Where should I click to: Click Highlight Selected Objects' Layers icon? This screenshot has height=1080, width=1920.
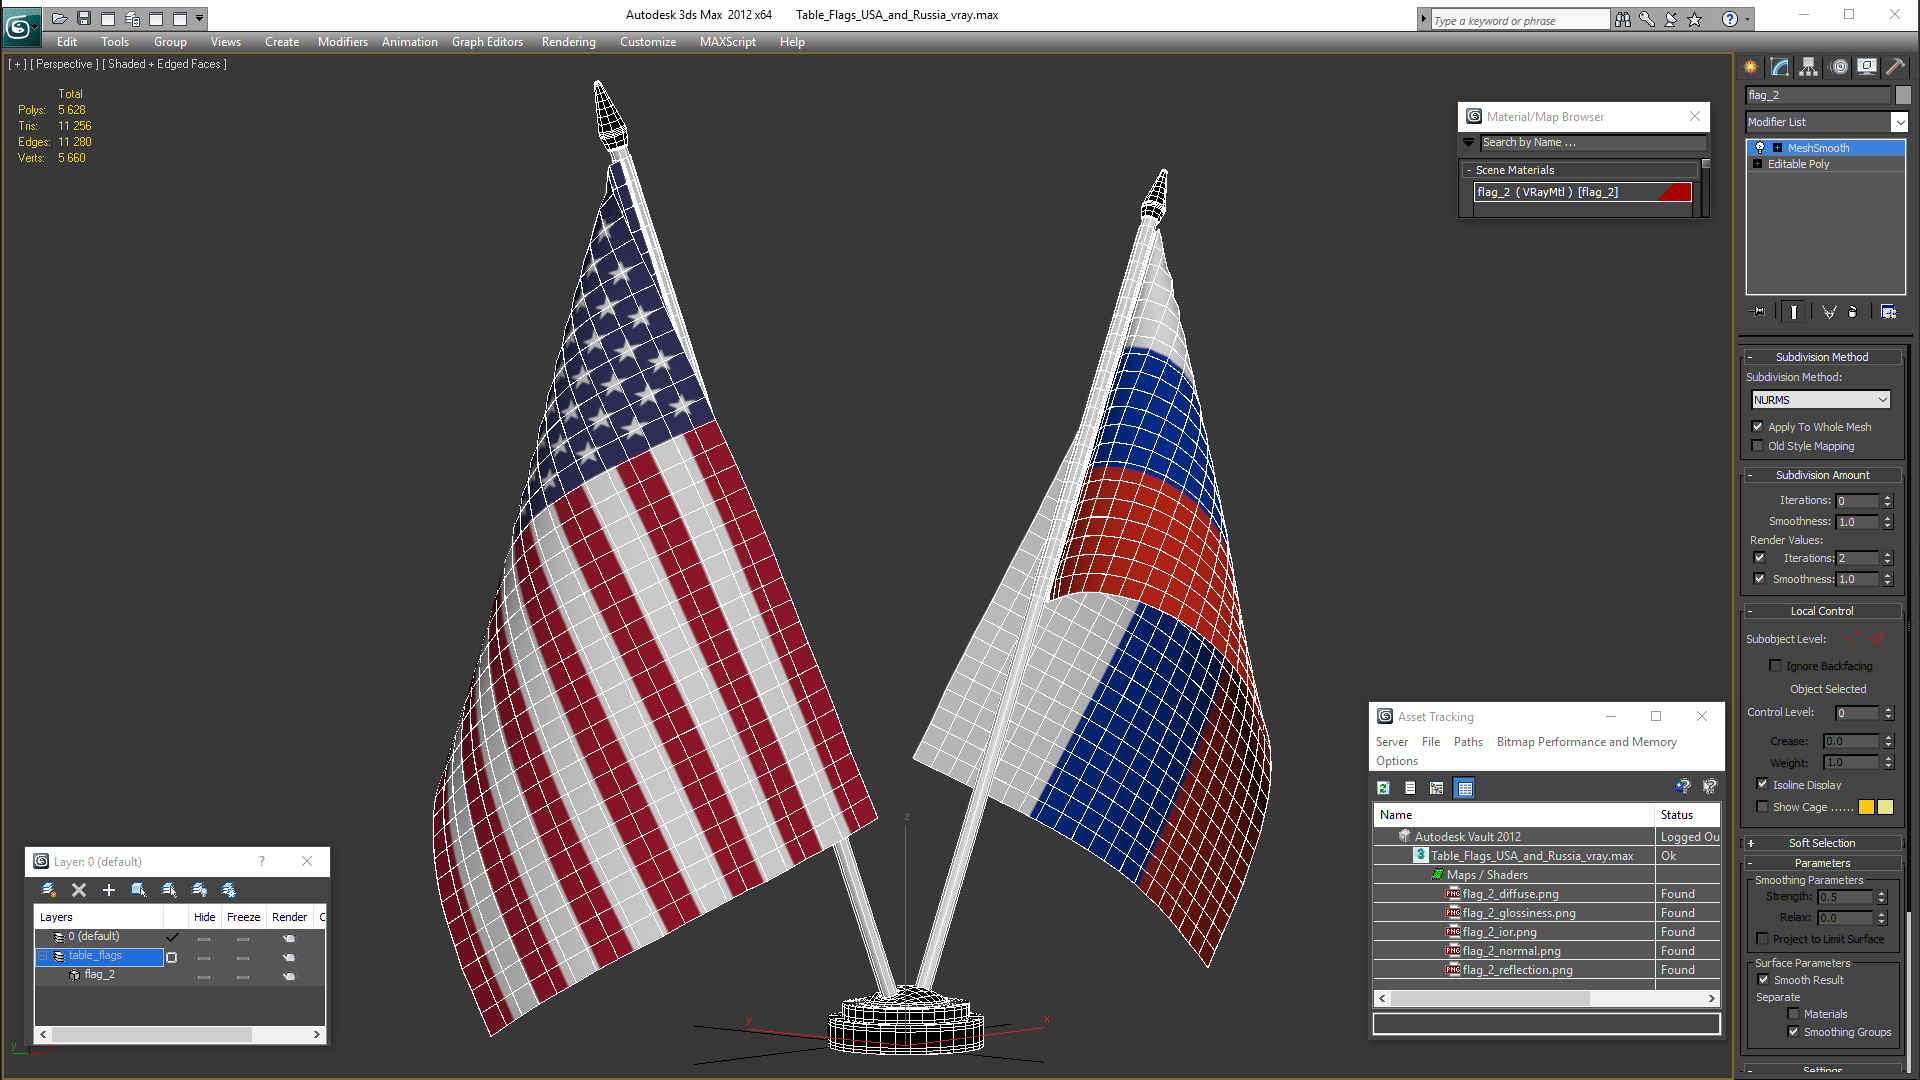click(169, 890)
